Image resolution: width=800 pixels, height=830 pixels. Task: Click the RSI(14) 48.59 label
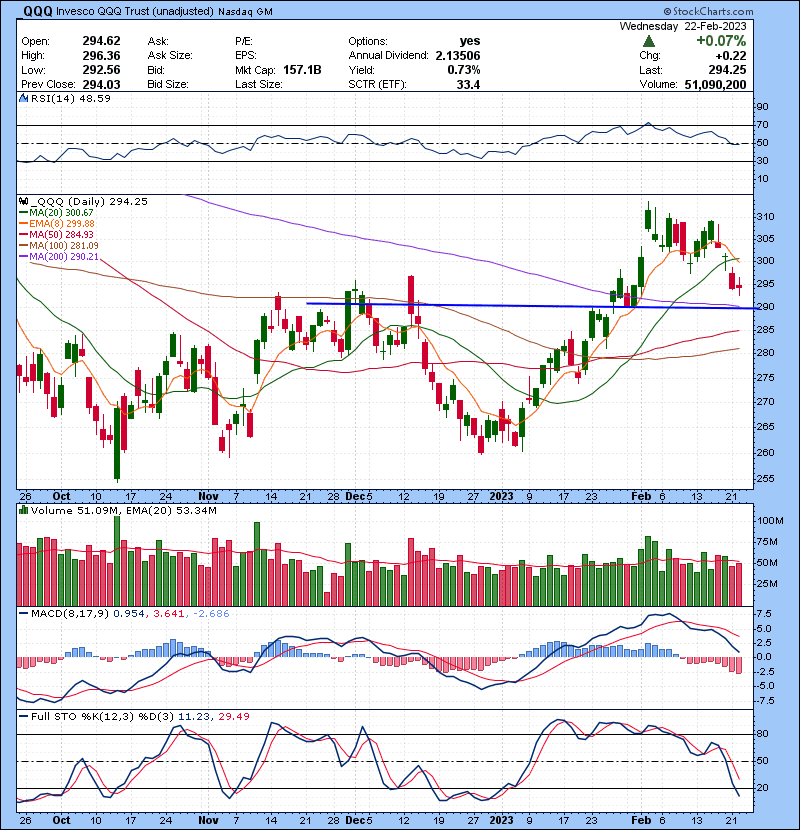coord(70,98)
